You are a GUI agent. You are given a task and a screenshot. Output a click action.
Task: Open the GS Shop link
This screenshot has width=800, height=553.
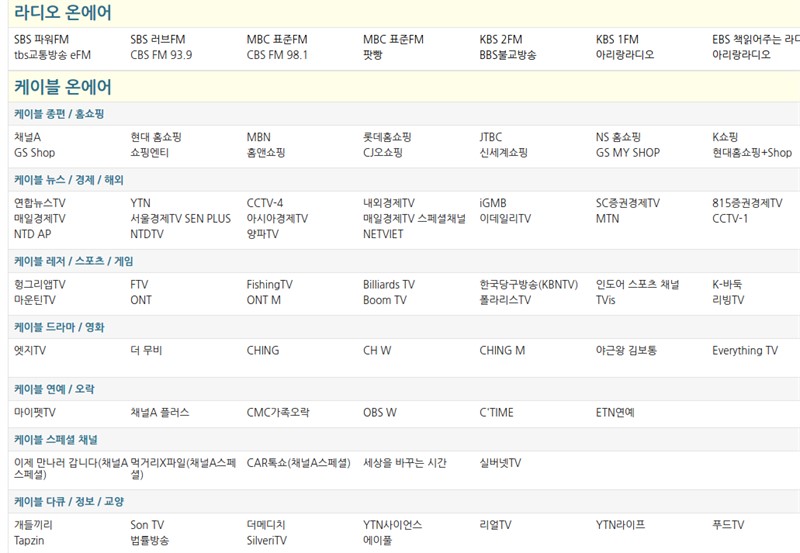(x=34, y=153)
